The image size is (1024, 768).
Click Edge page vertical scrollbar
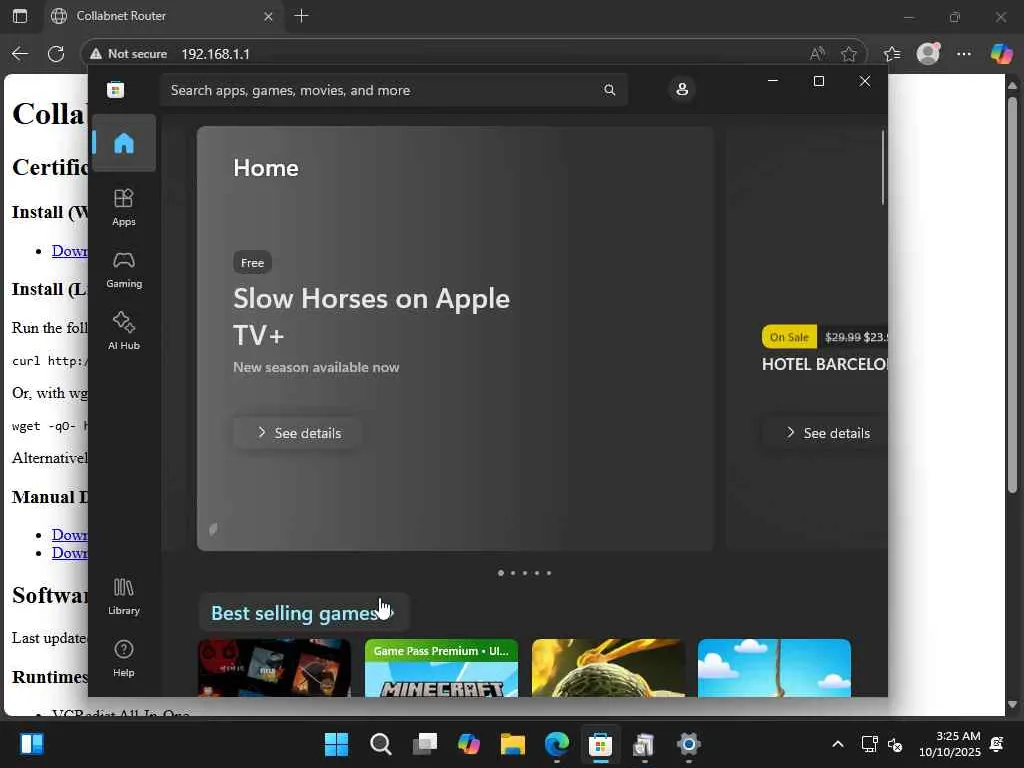1012,294
